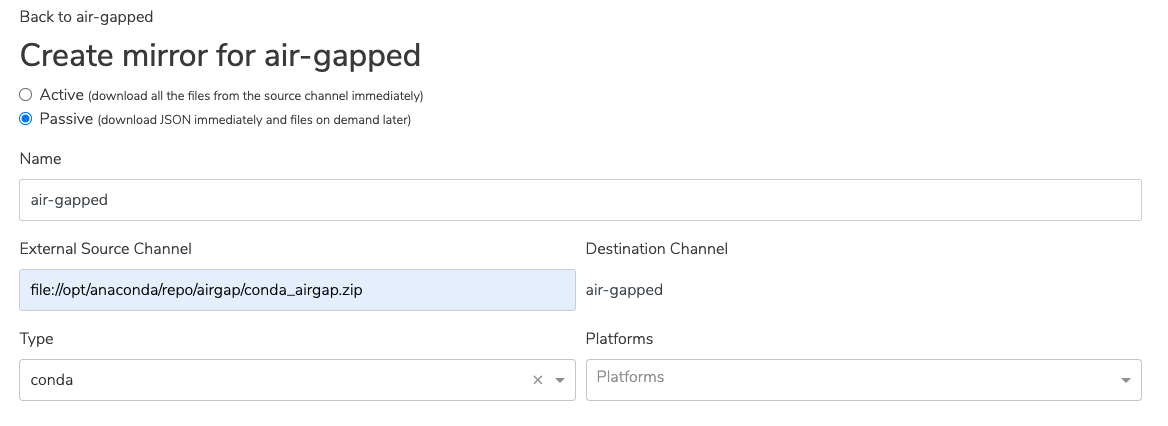Open the Type dropdown arrow
This screenshot has height=426, width=1168.
(560, 381)
